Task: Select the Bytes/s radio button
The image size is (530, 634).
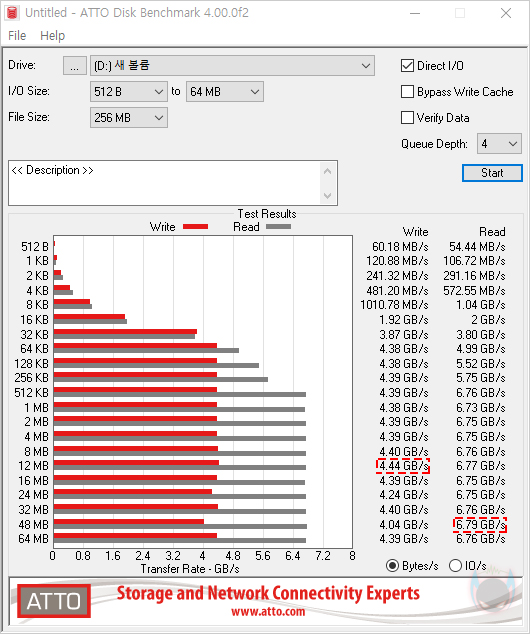Action: click(x=392, y=566)
